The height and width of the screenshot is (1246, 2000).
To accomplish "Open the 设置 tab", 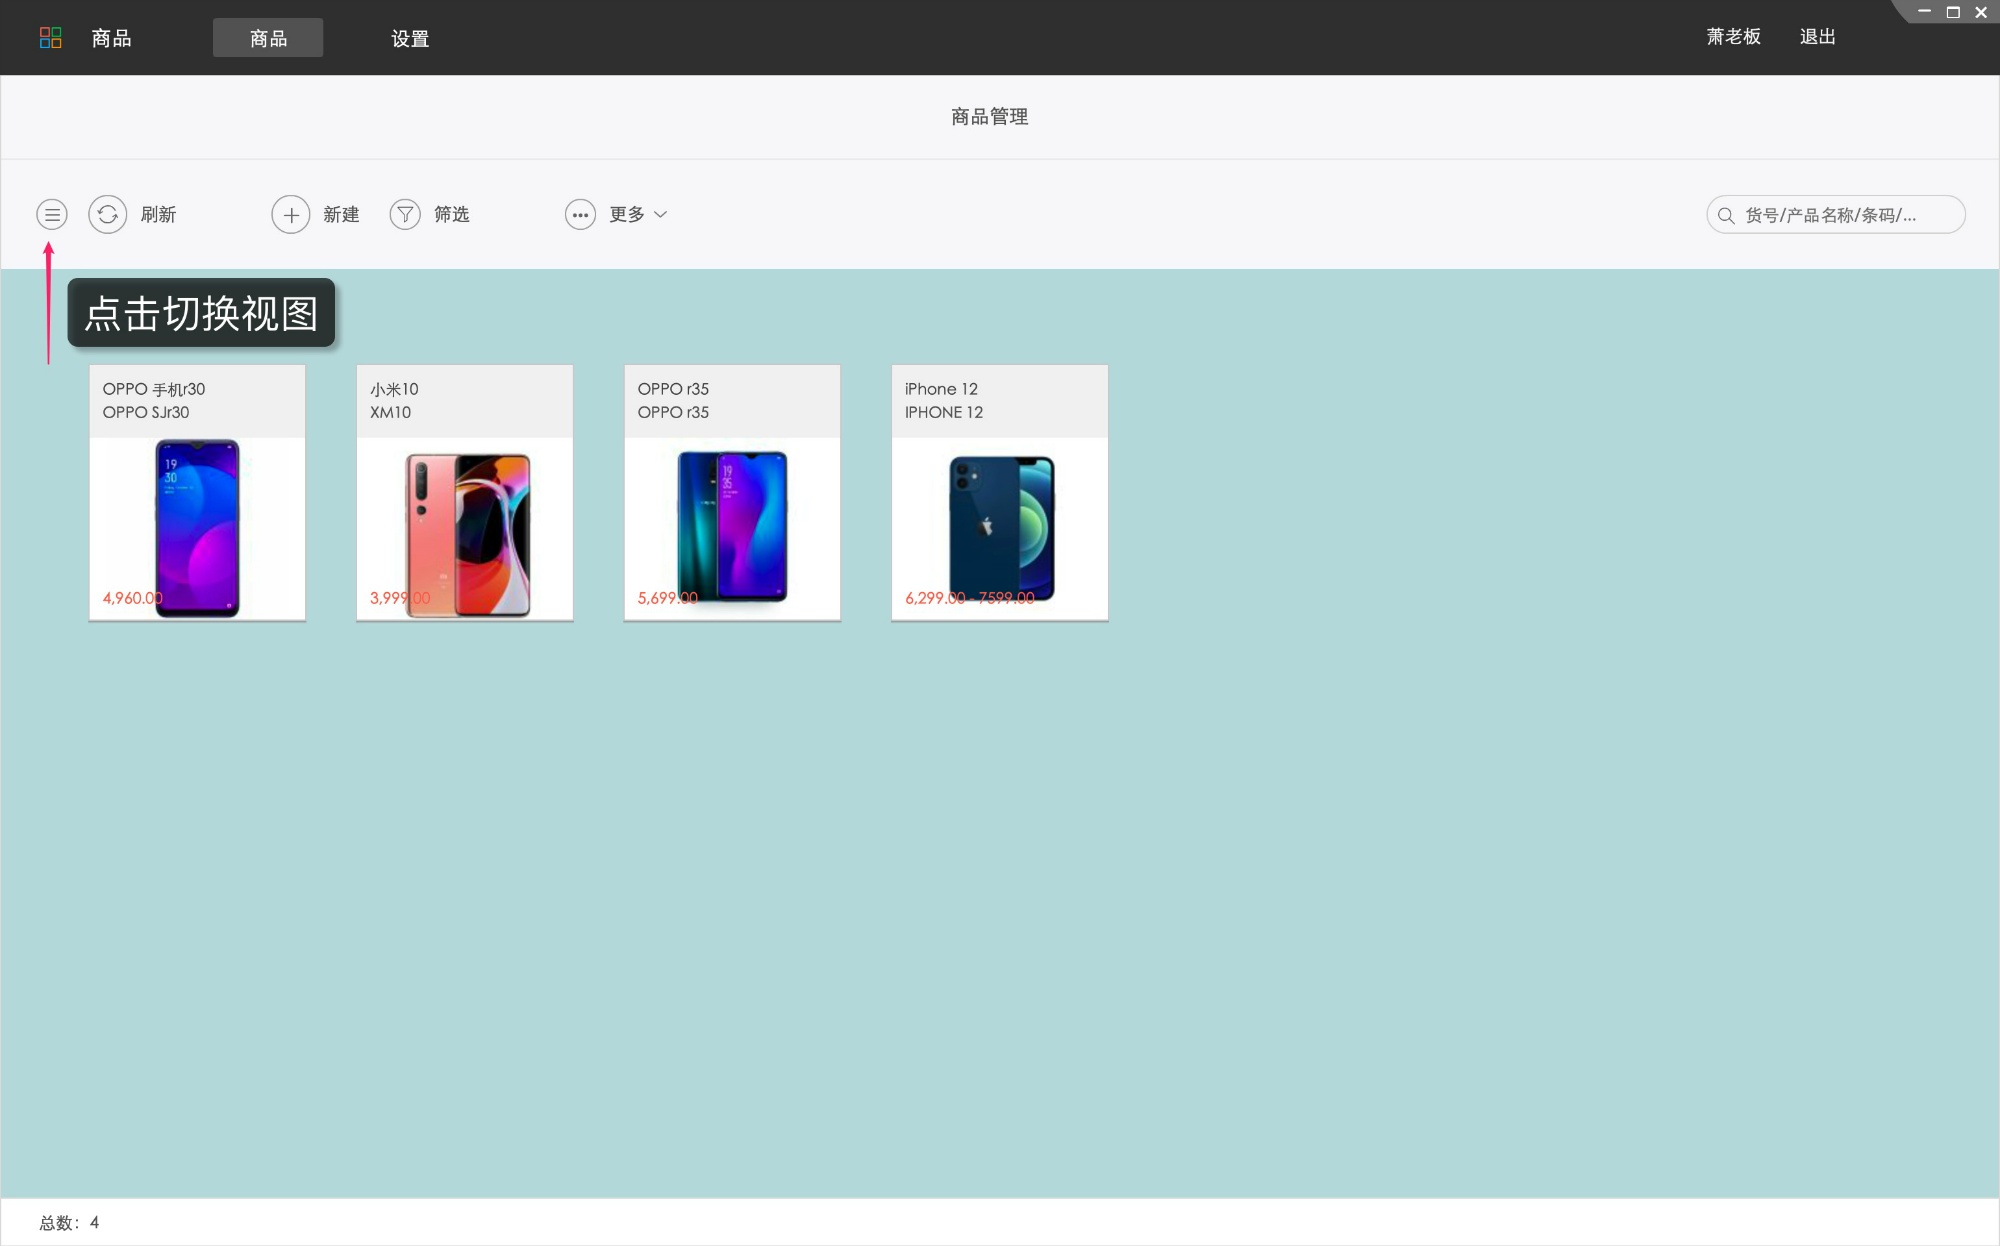I will (x=410, y=38).
